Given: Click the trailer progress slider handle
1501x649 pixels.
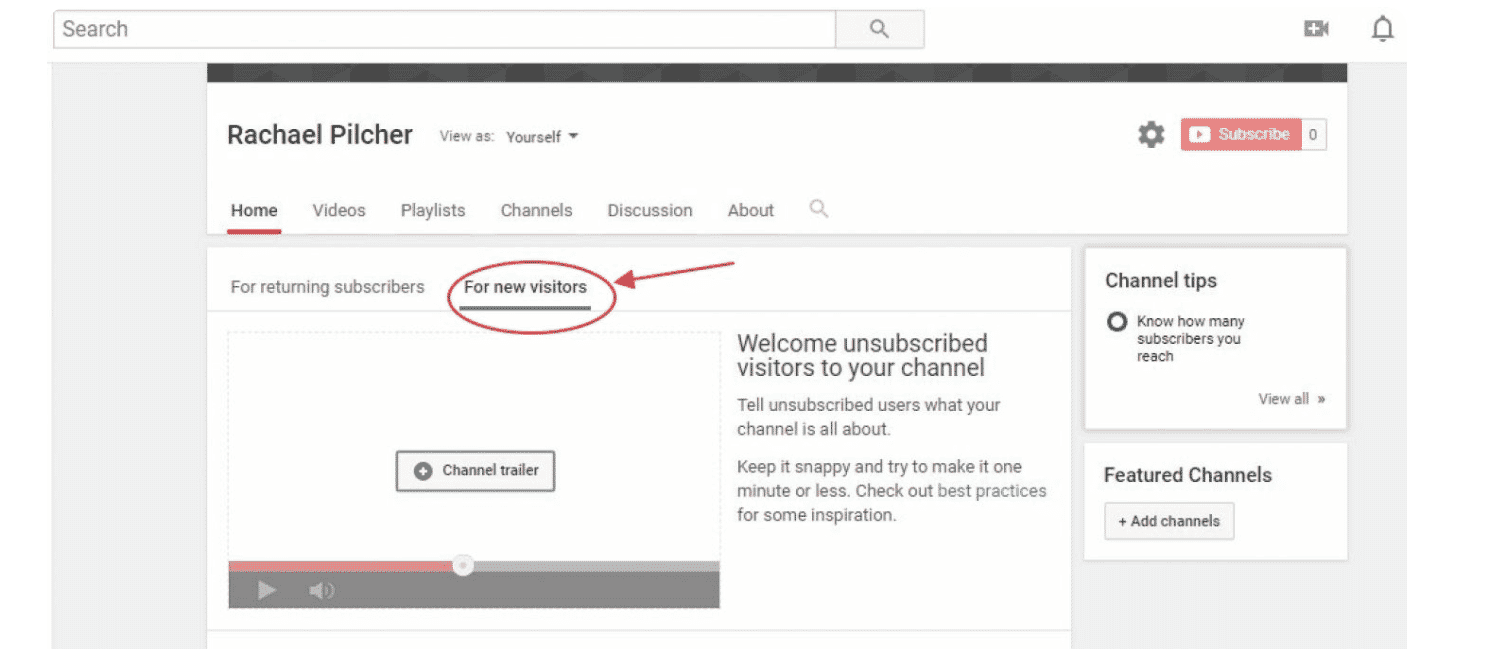Looking at the screenshot, I should 462,566.
